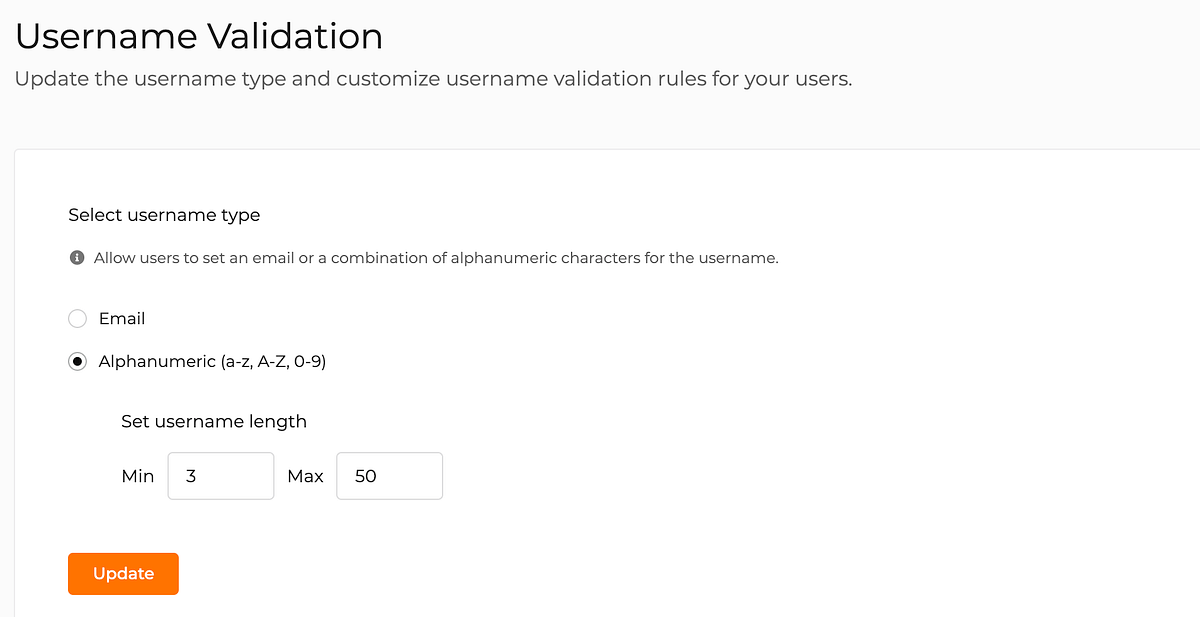1200x617 pixels.
Task: Click the Email label text
Action: (122, 318)
